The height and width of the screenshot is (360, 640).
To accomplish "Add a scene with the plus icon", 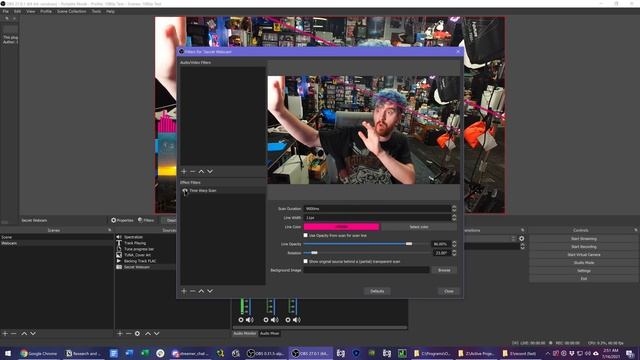I will point(5,333).
